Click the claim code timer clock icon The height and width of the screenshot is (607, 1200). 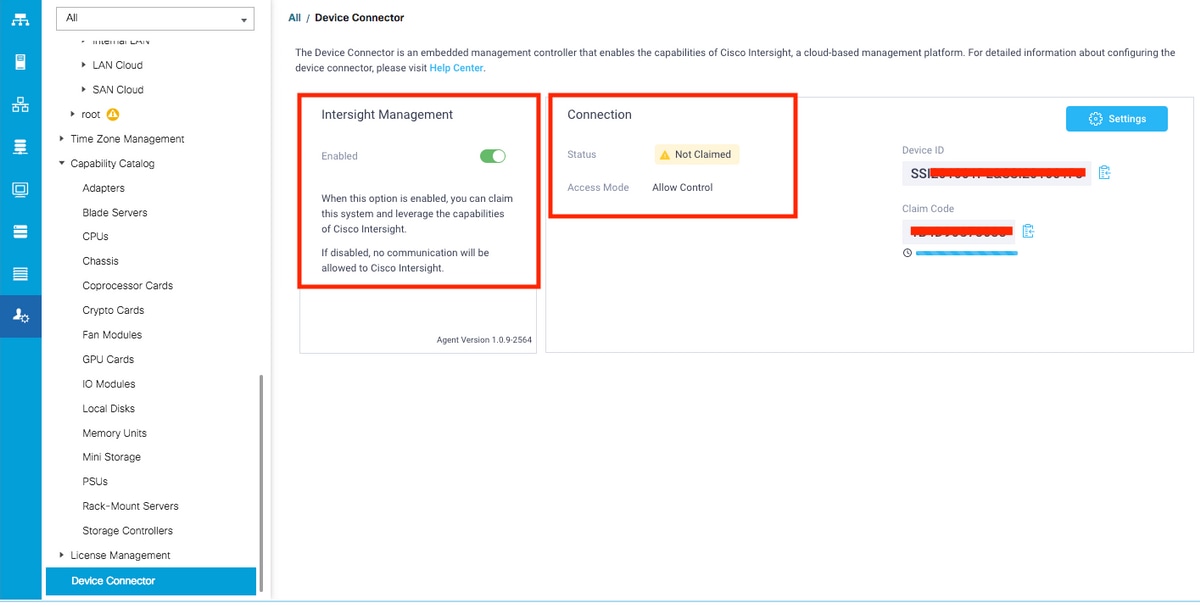click(x=907, y=253)
